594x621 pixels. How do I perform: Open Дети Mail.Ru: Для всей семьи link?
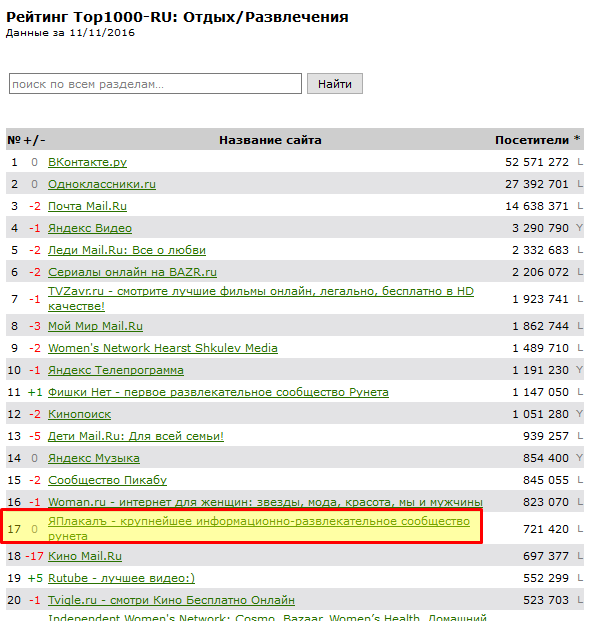pyautogui.click(x=136, y=436)
